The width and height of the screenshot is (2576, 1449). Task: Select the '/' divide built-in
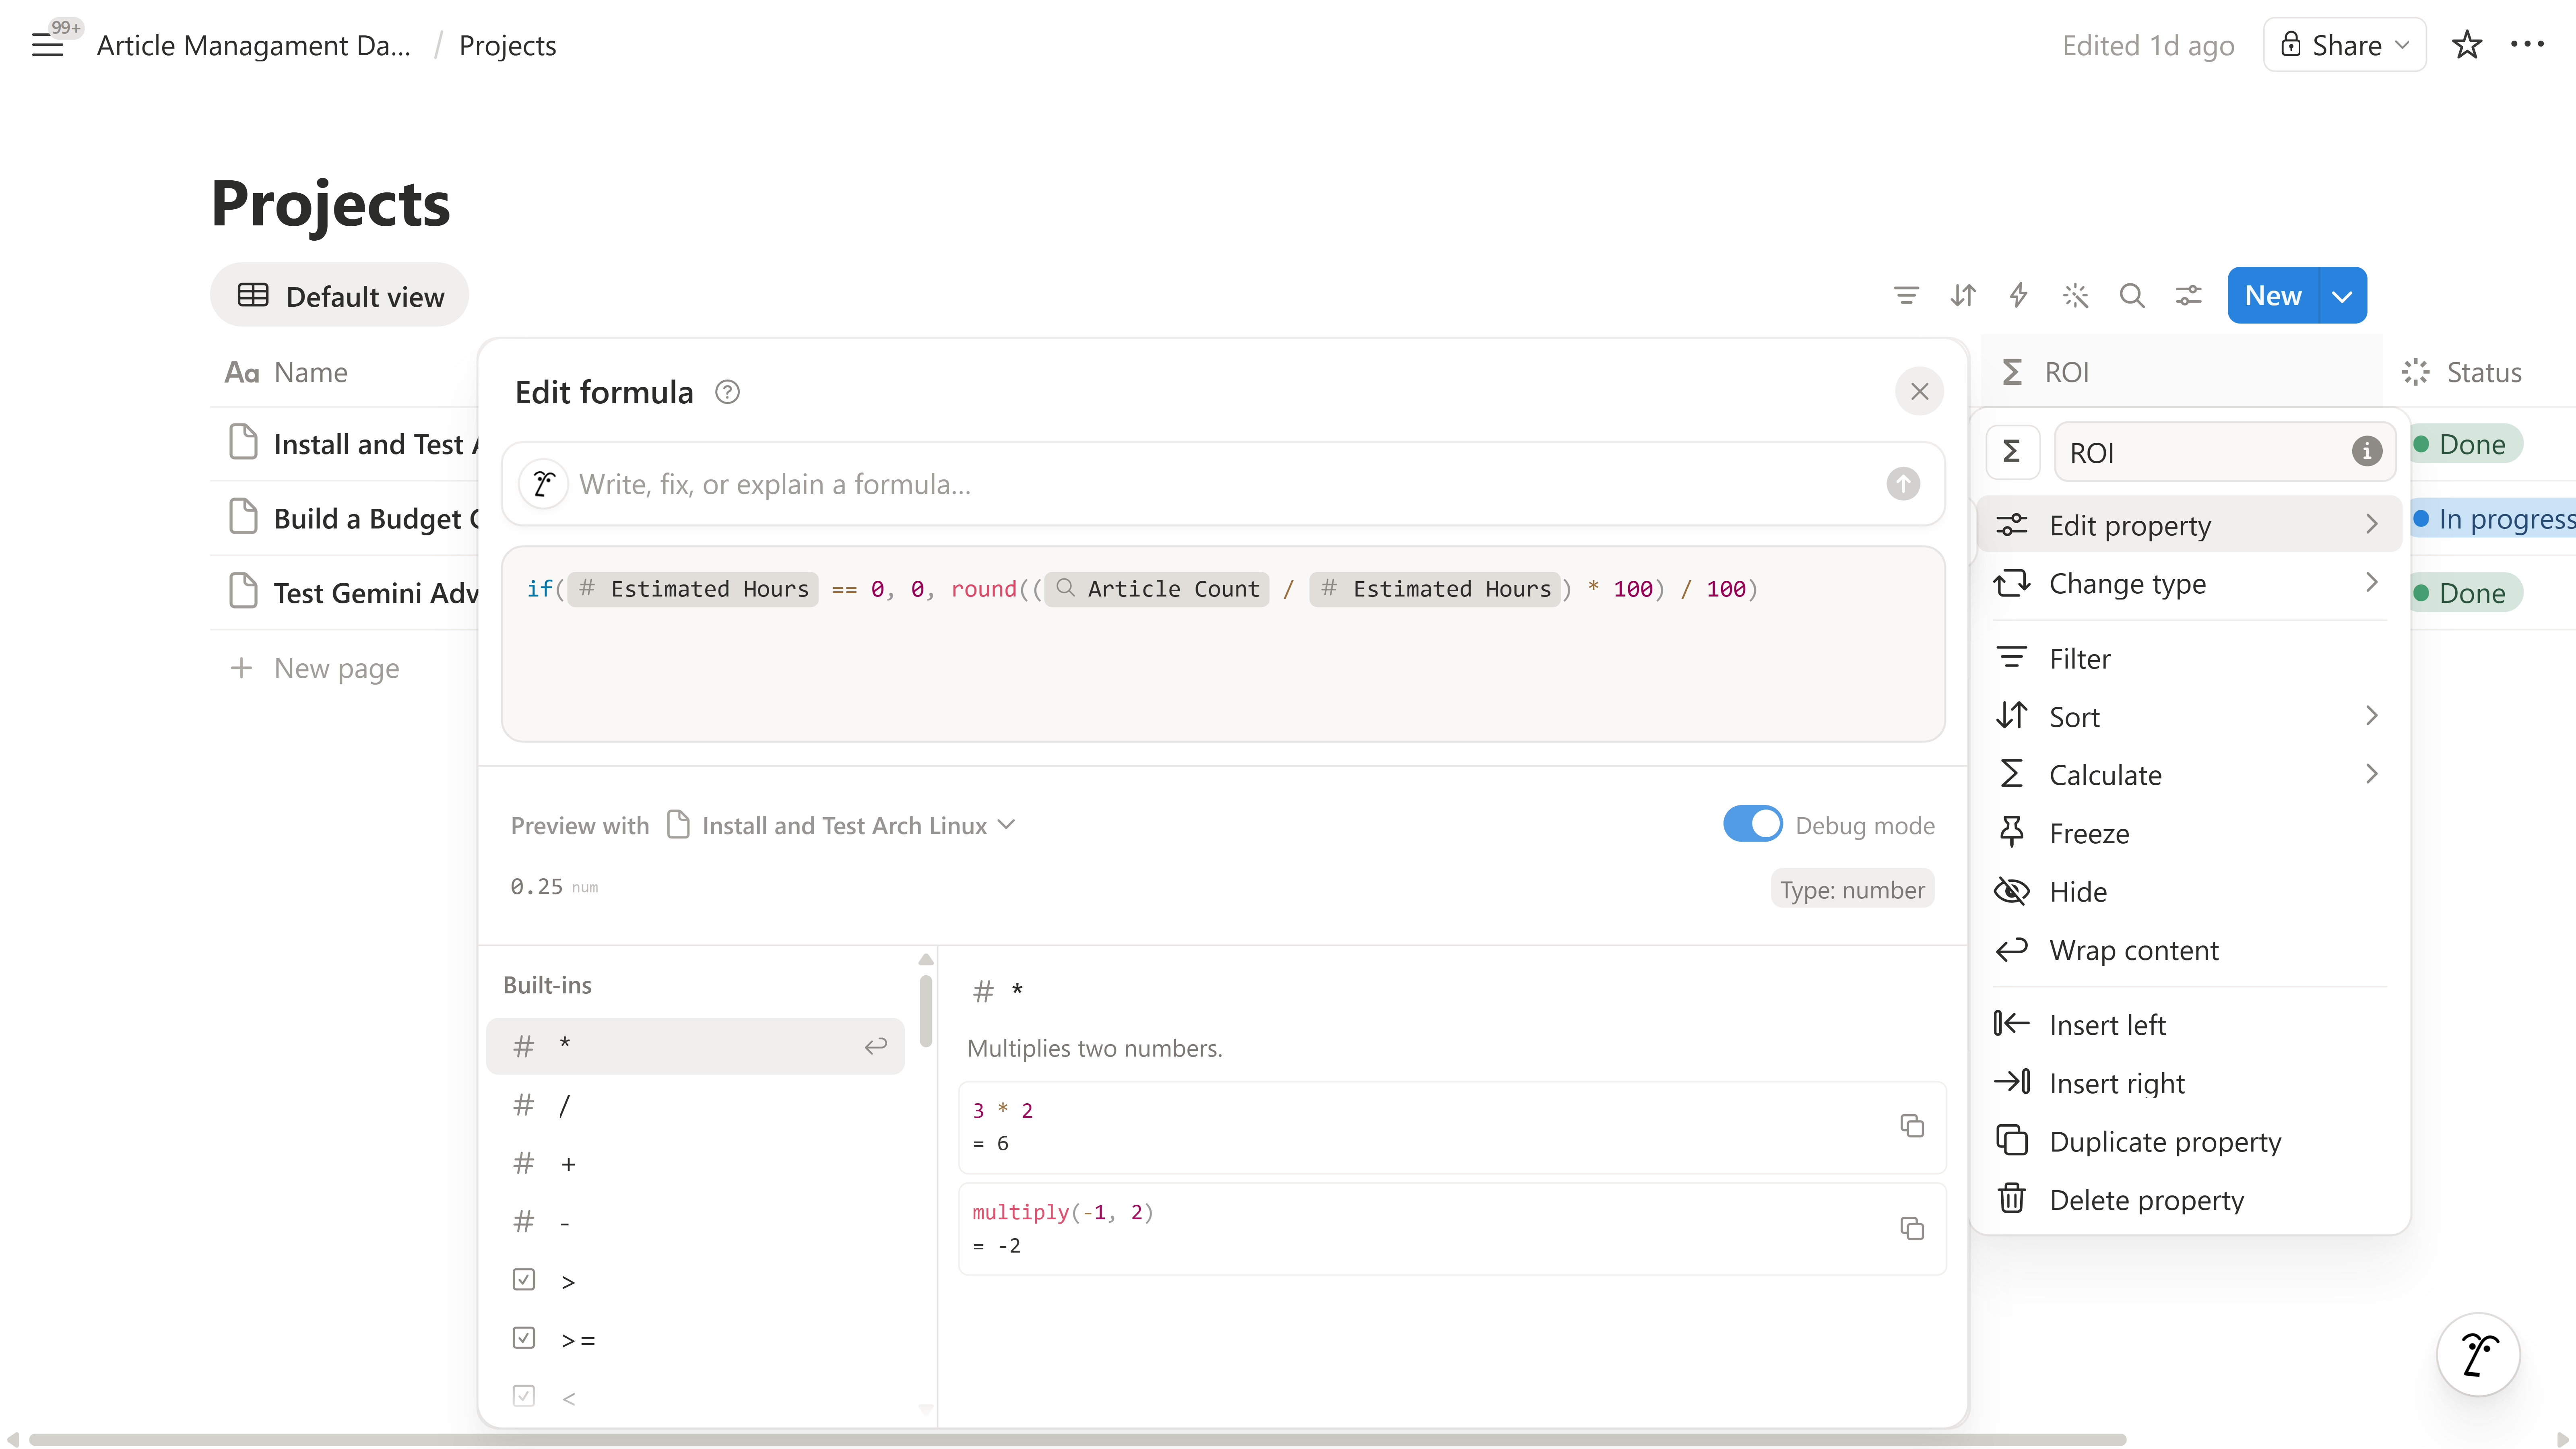tap(695, 1105)
